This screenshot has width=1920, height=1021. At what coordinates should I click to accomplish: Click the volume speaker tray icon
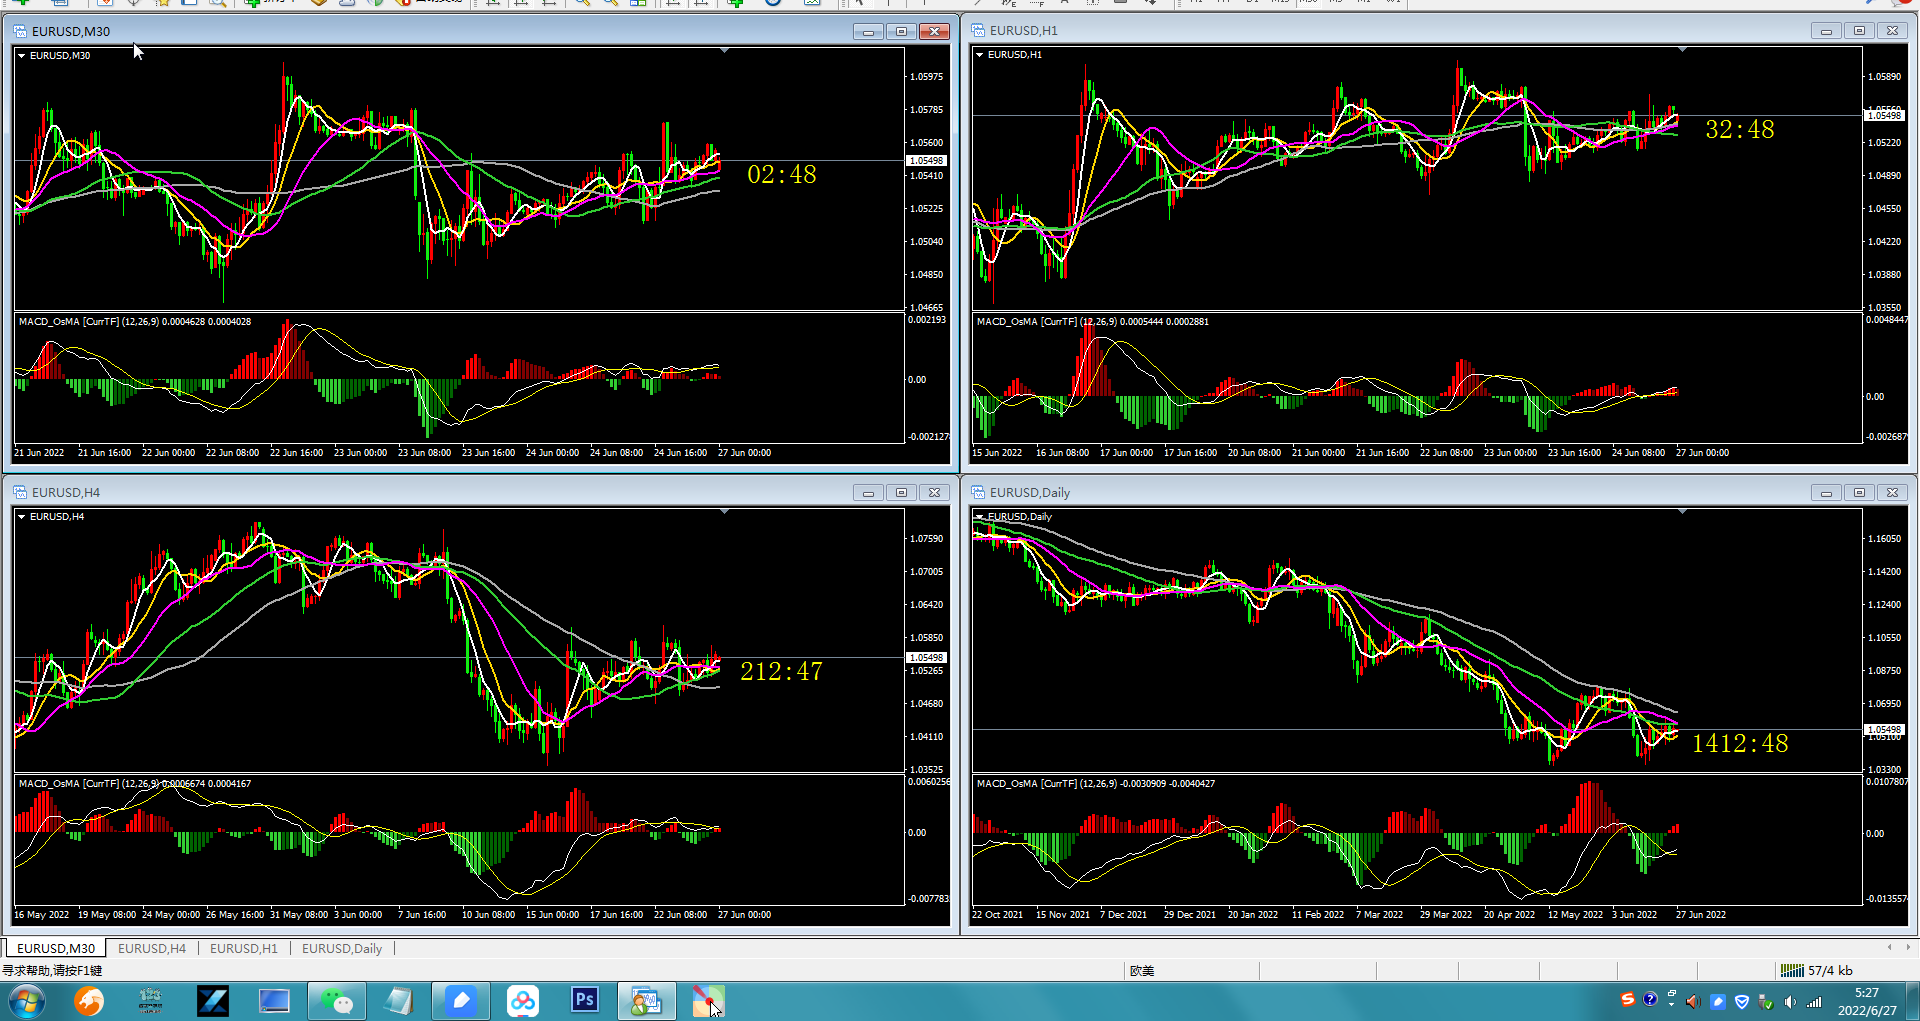pyautogui.click(x=1790, y=1001)
